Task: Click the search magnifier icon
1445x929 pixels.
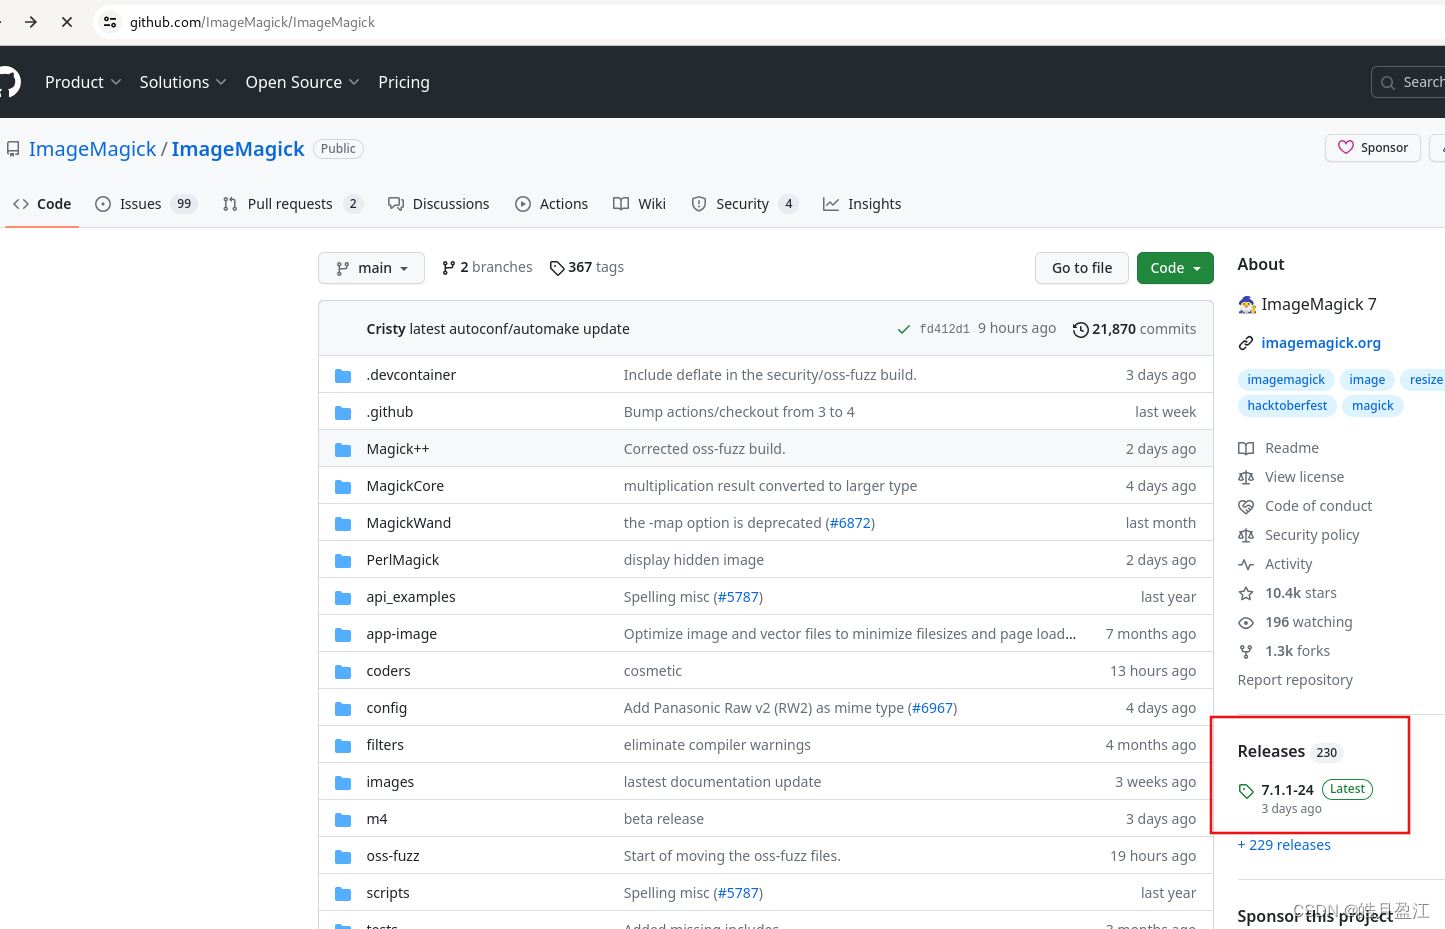Action: click(x=1388, y=82)
